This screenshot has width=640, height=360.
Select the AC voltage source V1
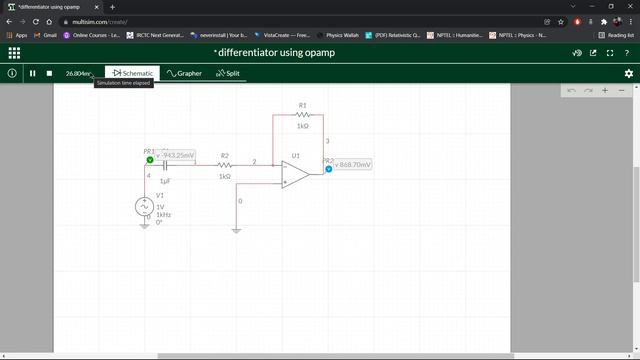[144, 207]
